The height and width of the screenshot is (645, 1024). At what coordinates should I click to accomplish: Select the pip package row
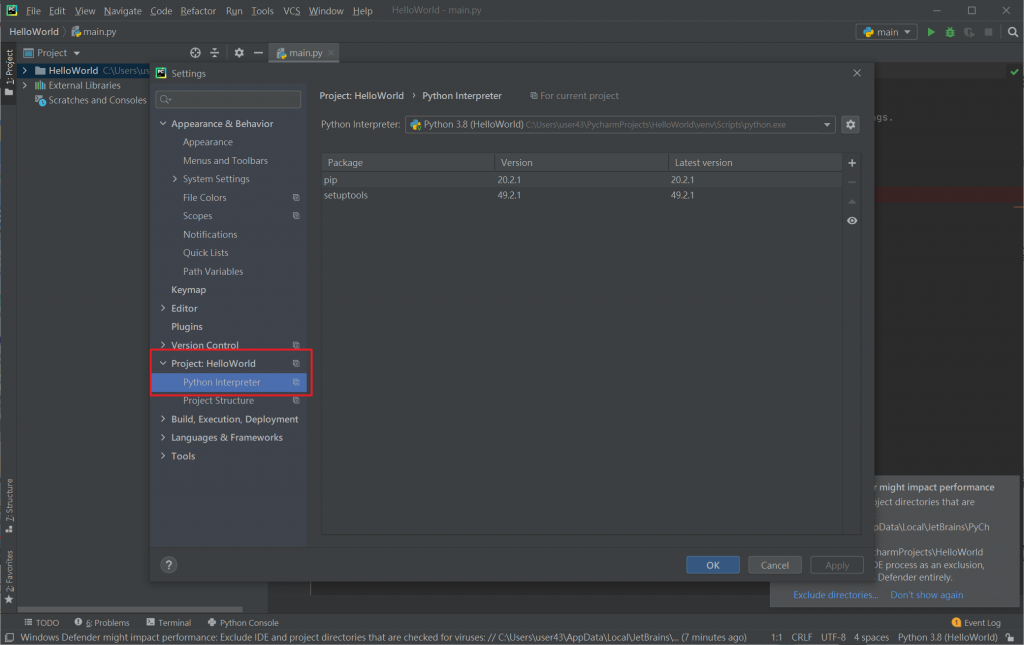[x=581, y=180]
